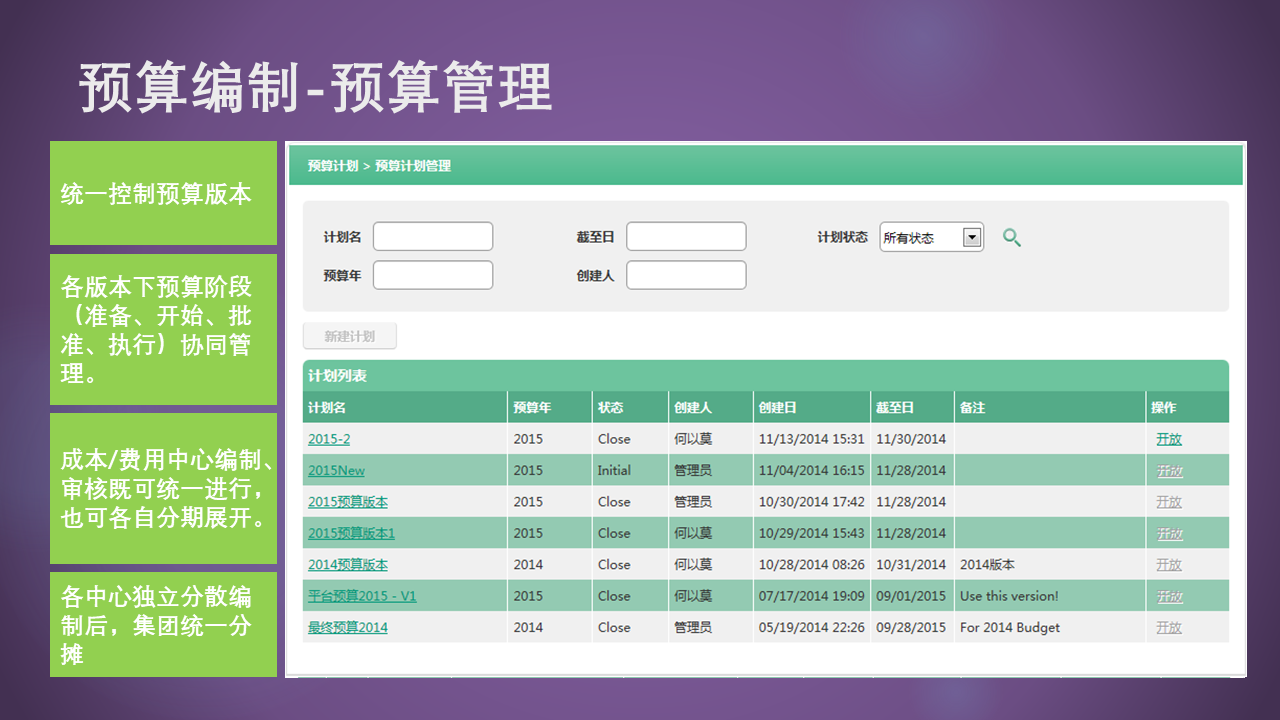1280x720 pixels.
Task: Select the 09/28/2015 deadline cell
Action: (911, 628)
